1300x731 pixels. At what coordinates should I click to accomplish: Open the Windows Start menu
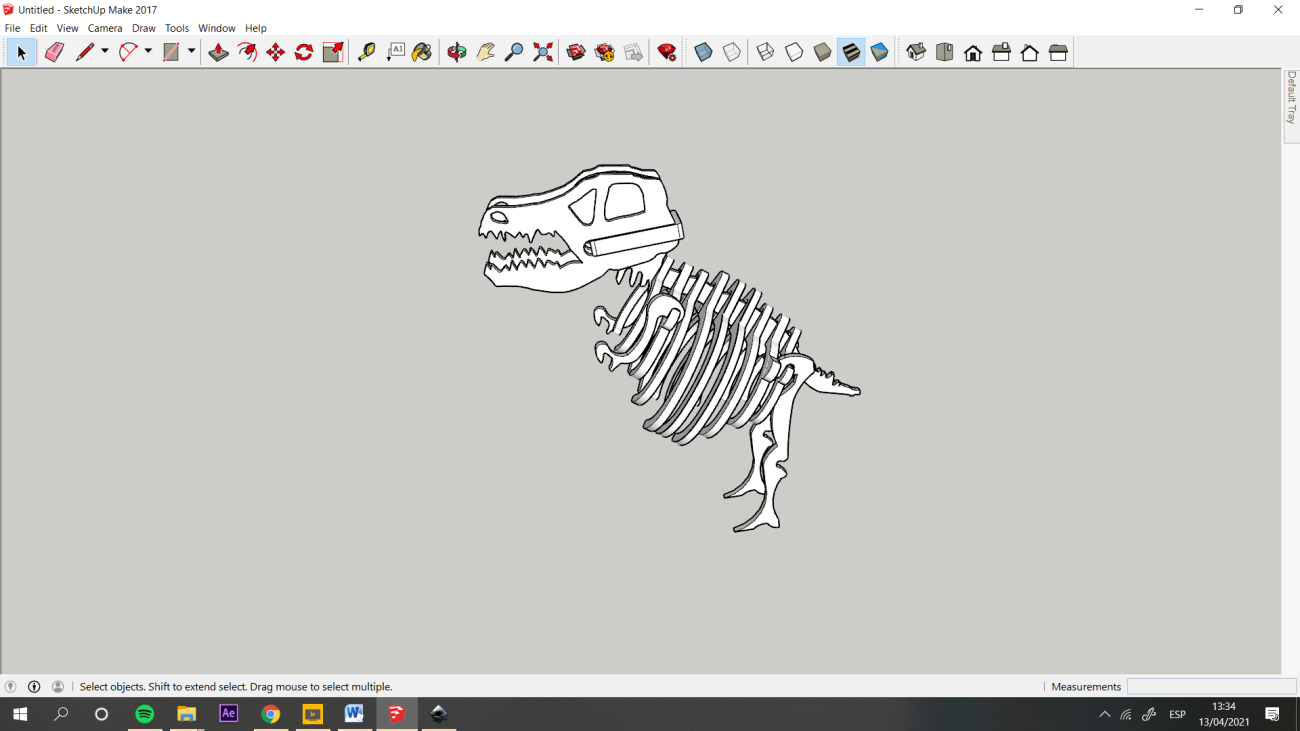(x=20, y=714)
